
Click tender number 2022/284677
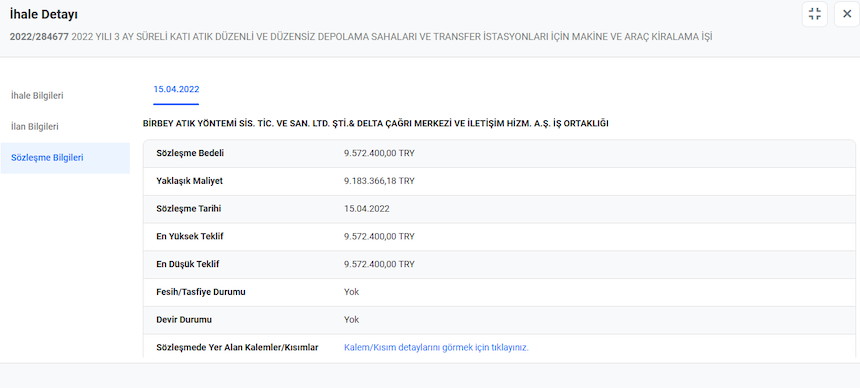39,37
